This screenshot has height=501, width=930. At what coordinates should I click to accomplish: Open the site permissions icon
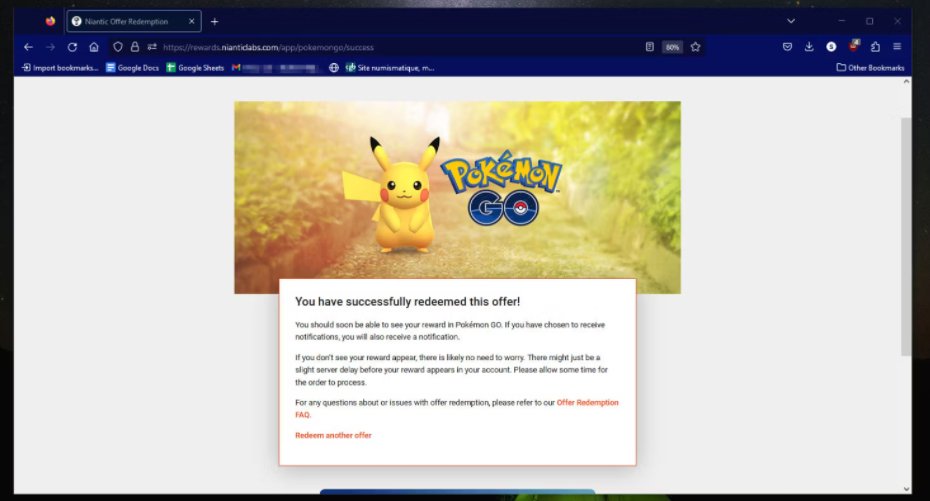click(x=152, y=47)
